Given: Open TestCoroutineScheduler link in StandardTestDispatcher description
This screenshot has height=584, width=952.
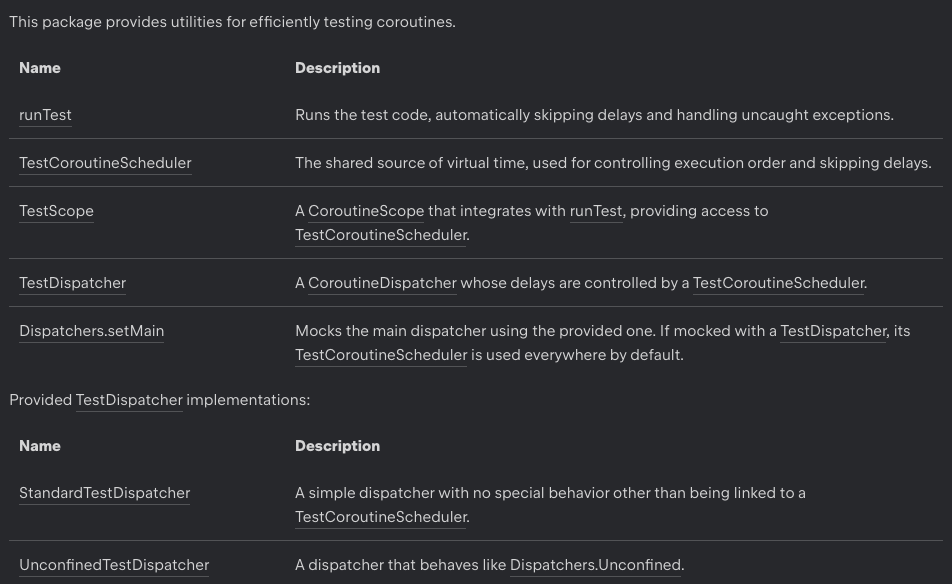Looking at the screenshot, I should 381,517.
